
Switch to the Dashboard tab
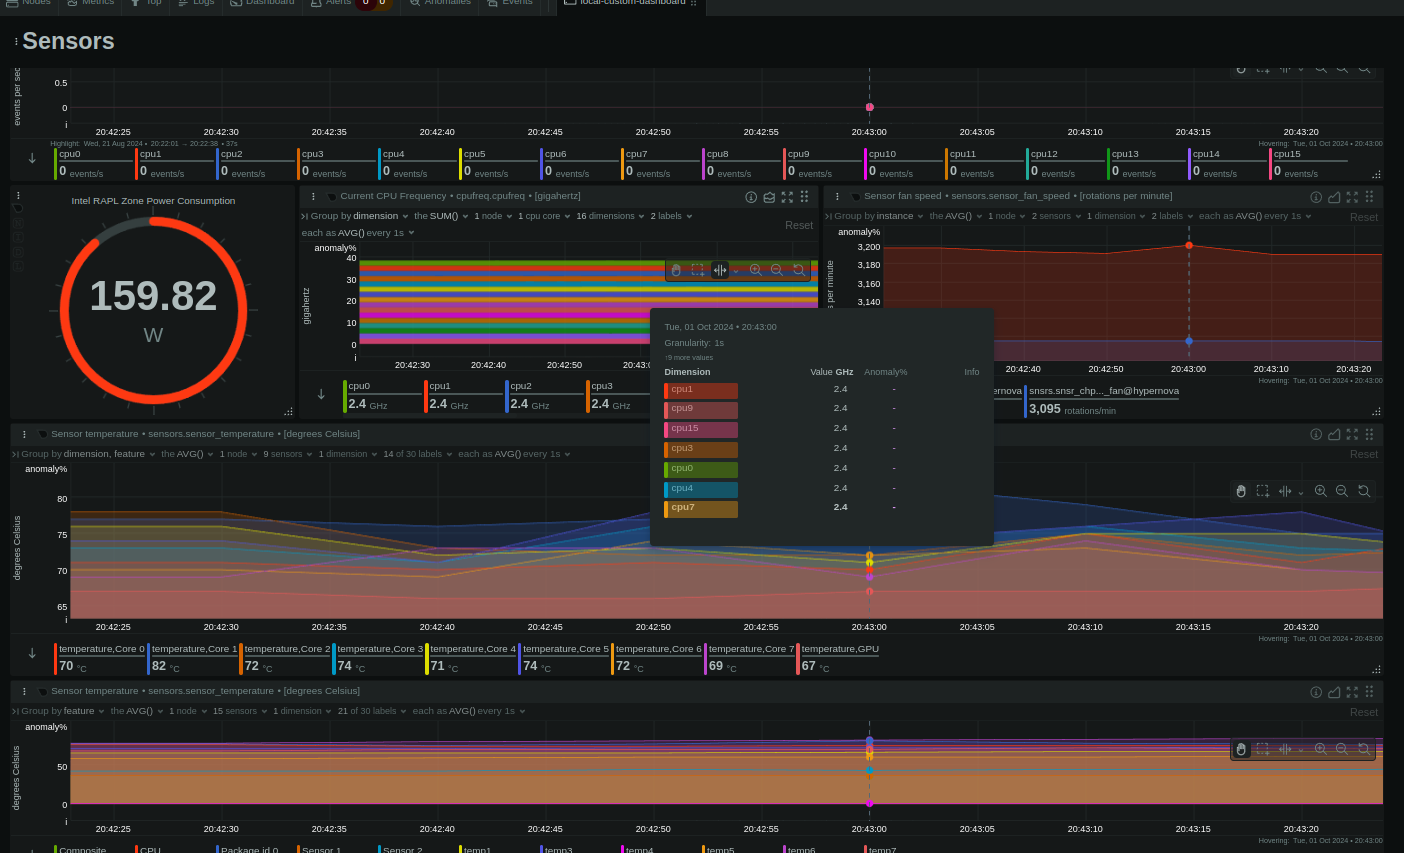263,3
